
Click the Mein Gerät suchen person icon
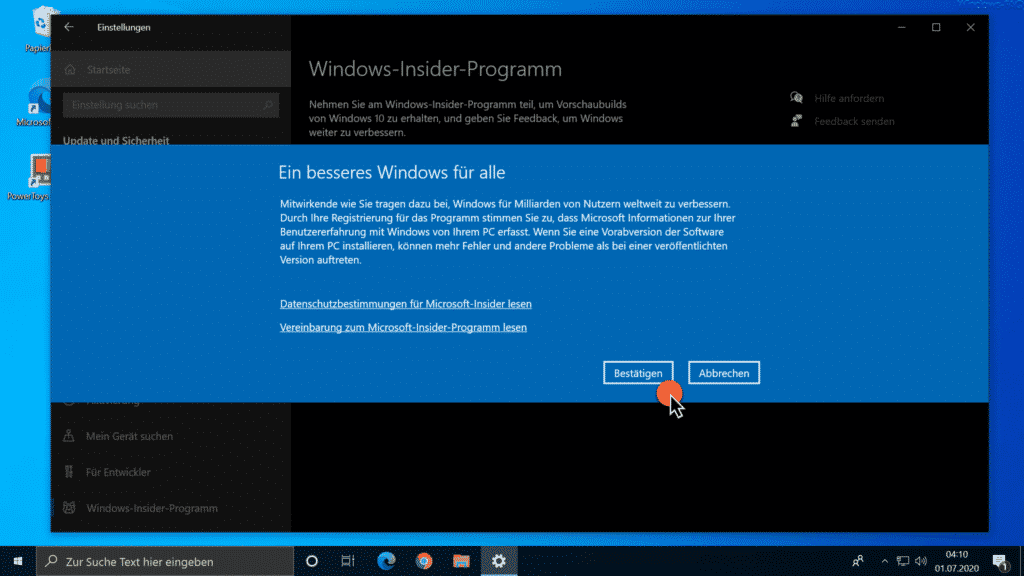(x=69, y=436)
